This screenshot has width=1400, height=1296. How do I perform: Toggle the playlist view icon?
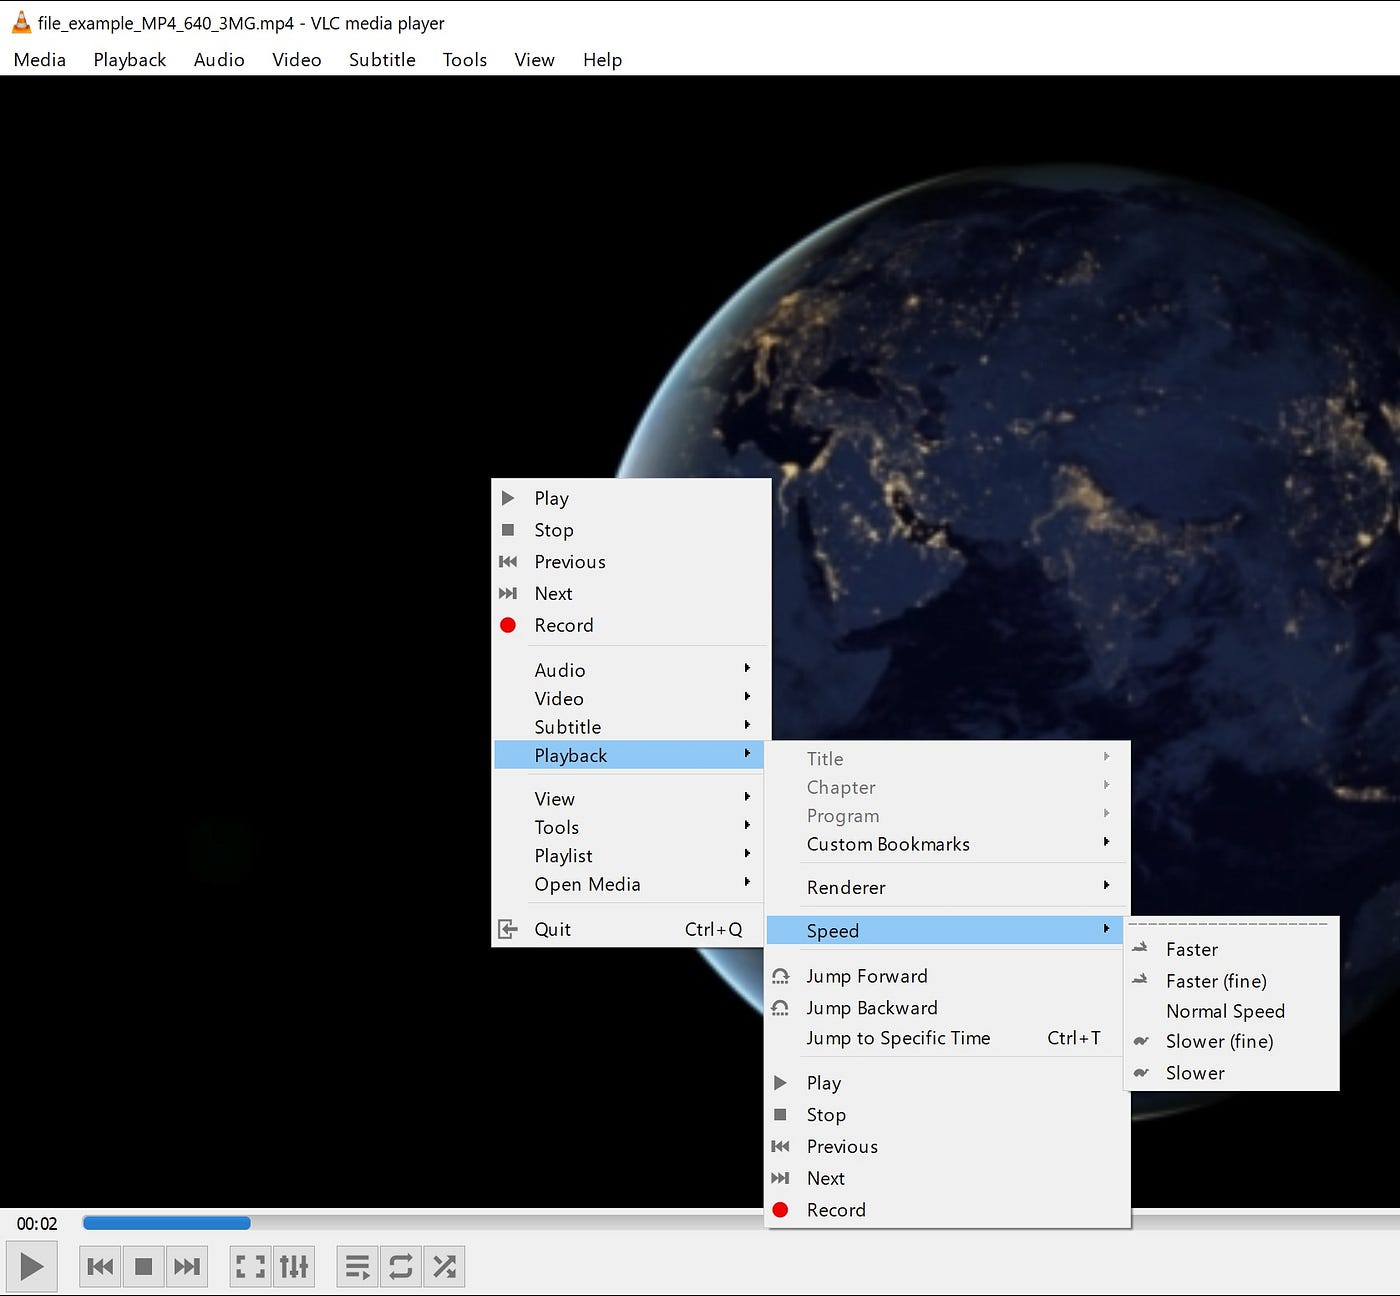357,1267
